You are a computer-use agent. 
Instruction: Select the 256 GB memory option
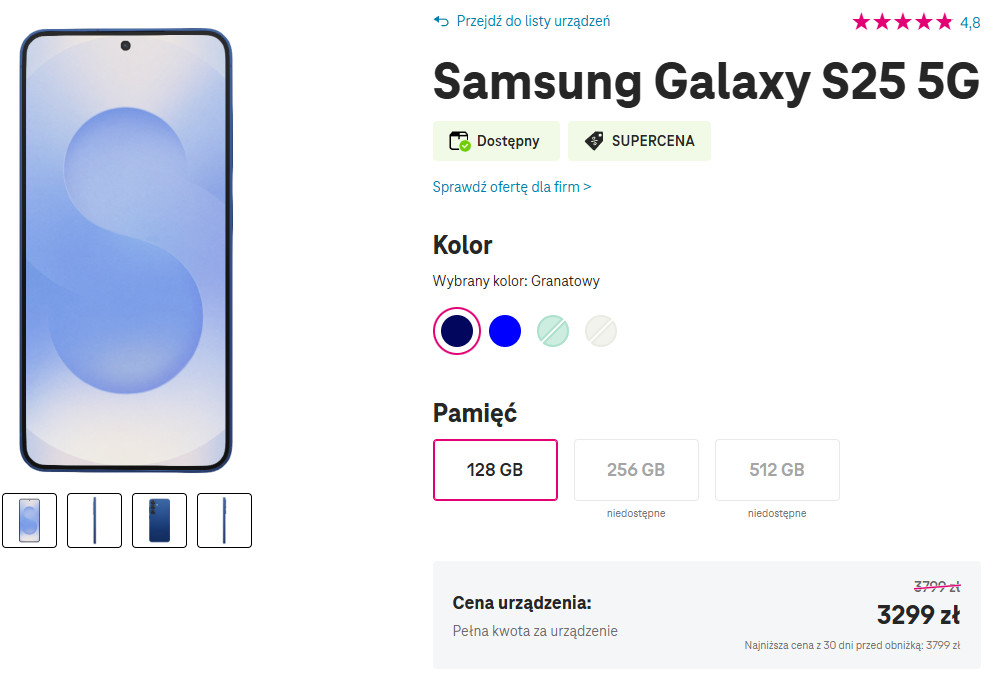click(x=636, y=470)
